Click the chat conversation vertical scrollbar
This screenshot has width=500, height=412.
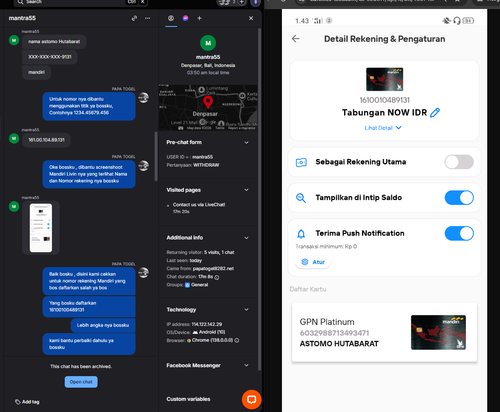pos(156,156)
